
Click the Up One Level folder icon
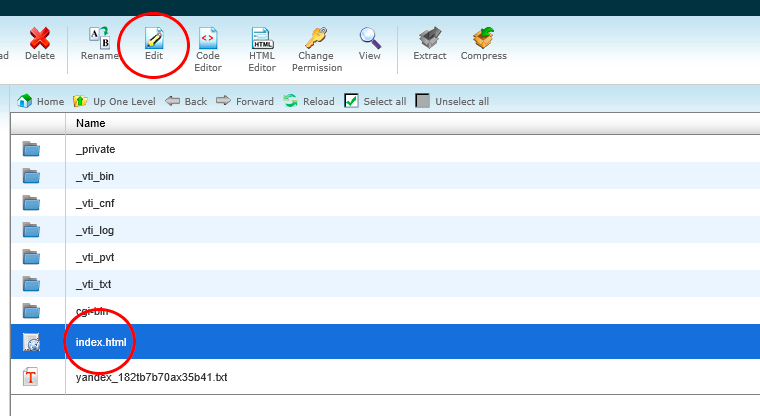click(x=80, y=101)
